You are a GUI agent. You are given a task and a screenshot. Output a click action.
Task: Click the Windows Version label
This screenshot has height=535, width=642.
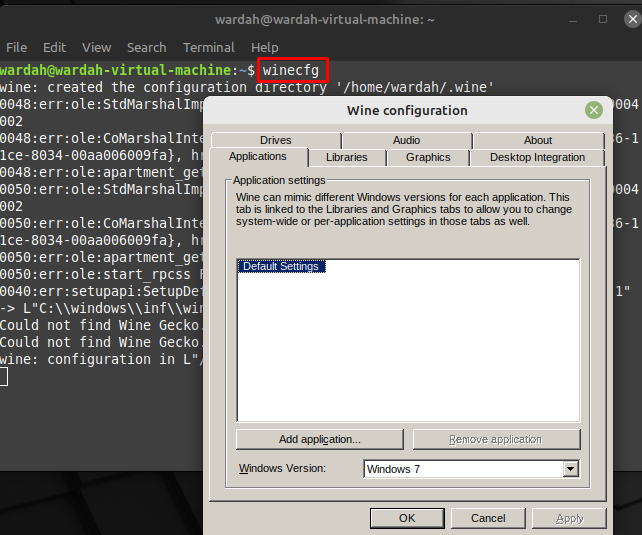coord(283,468)
